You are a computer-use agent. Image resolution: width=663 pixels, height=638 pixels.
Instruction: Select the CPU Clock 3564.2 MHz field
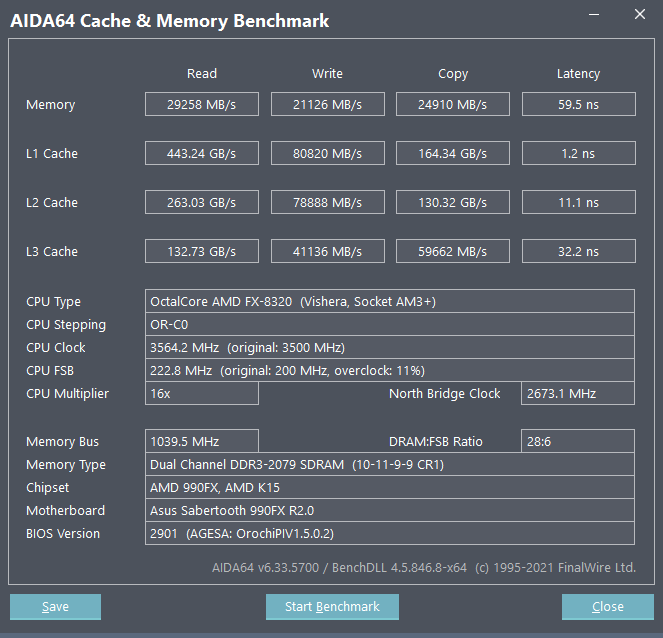click(389, 347)
